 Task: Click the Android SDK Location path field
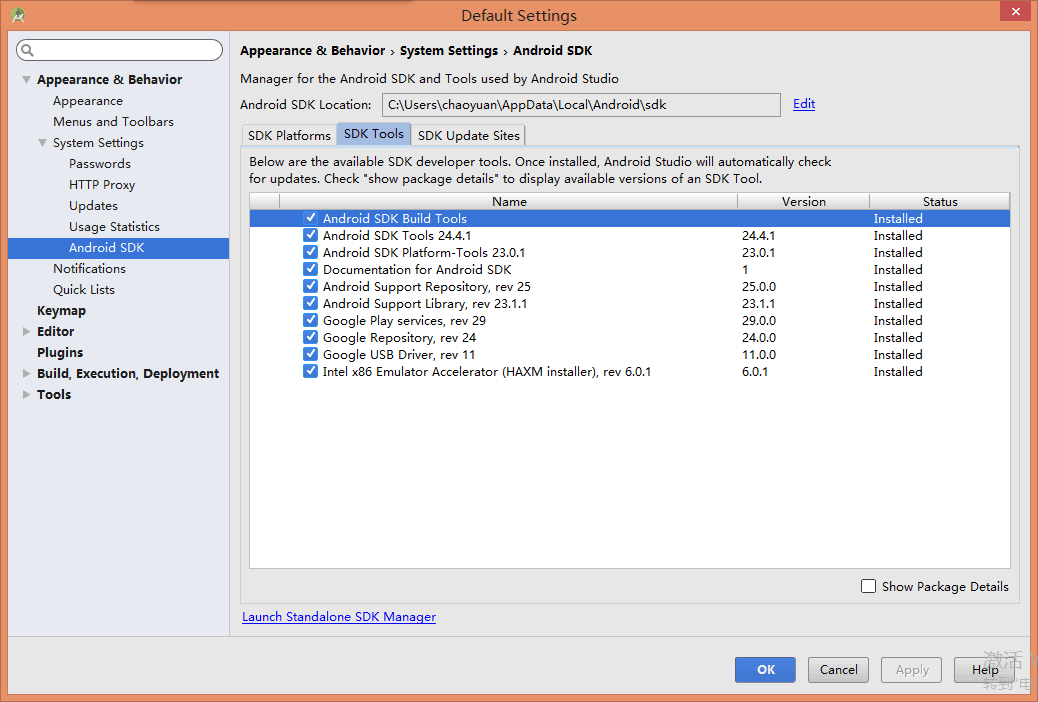coord(581,105)
